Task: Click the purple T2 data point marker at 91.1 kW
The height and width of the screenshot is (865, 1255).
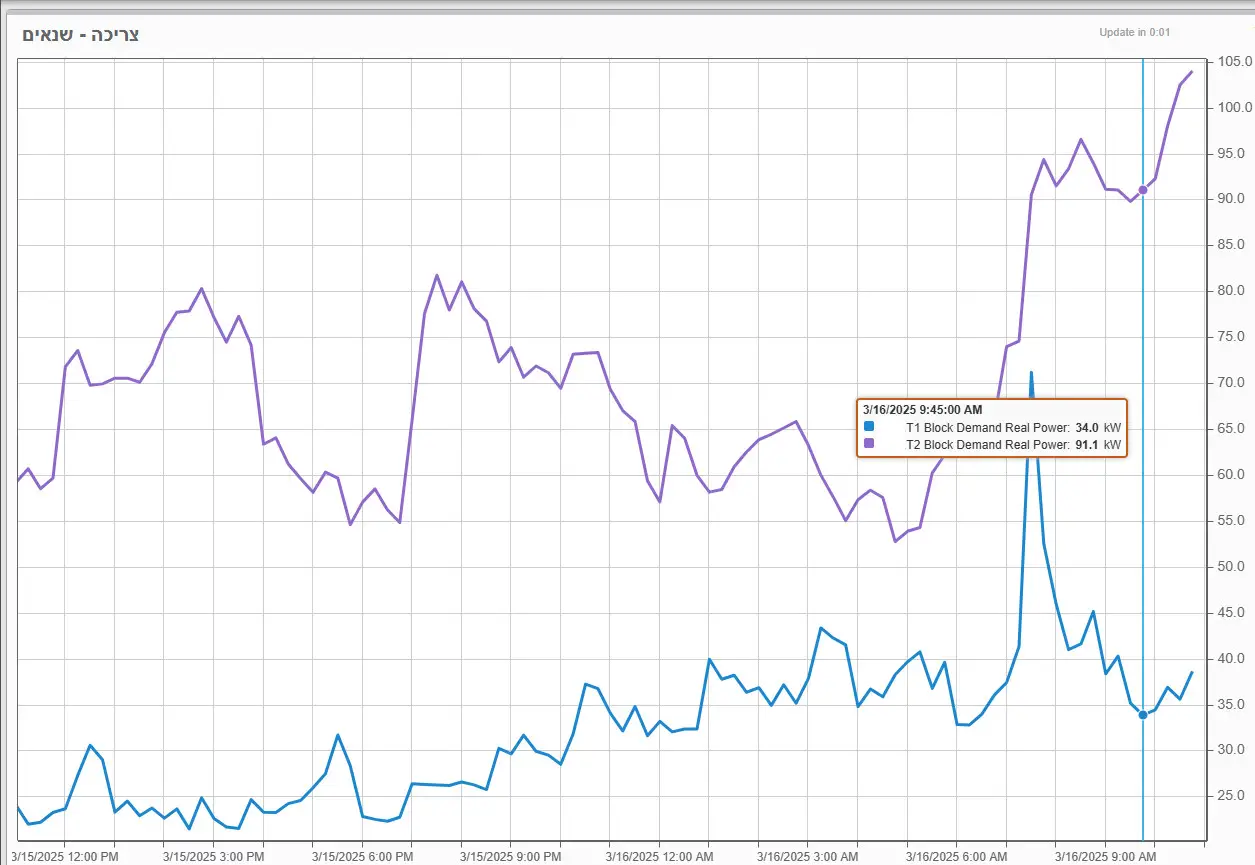Action: (1143, 190)
